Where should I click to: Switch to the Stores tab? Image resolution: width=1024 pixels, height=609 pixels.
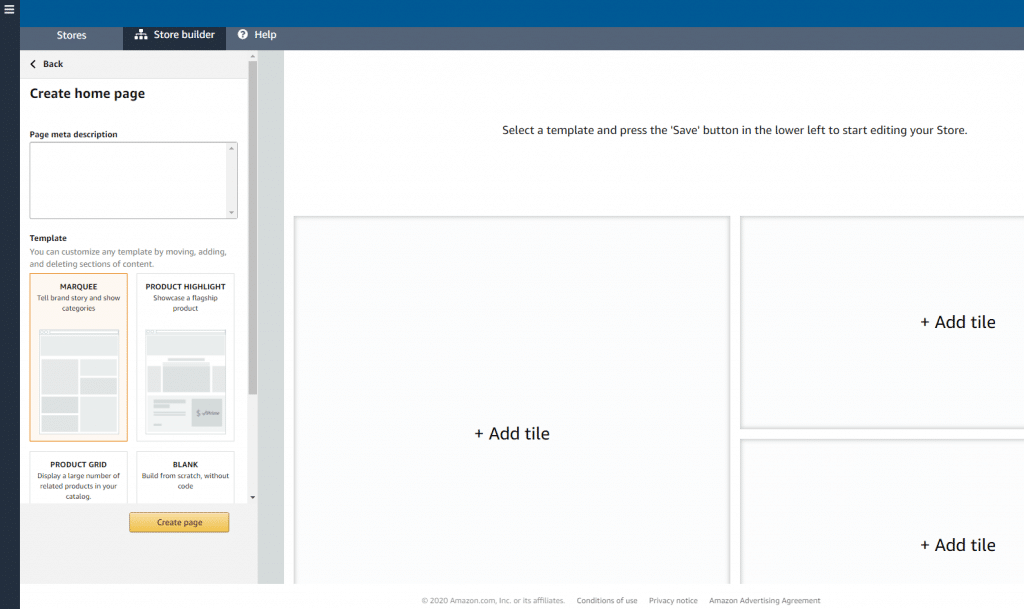pos(72,35)
